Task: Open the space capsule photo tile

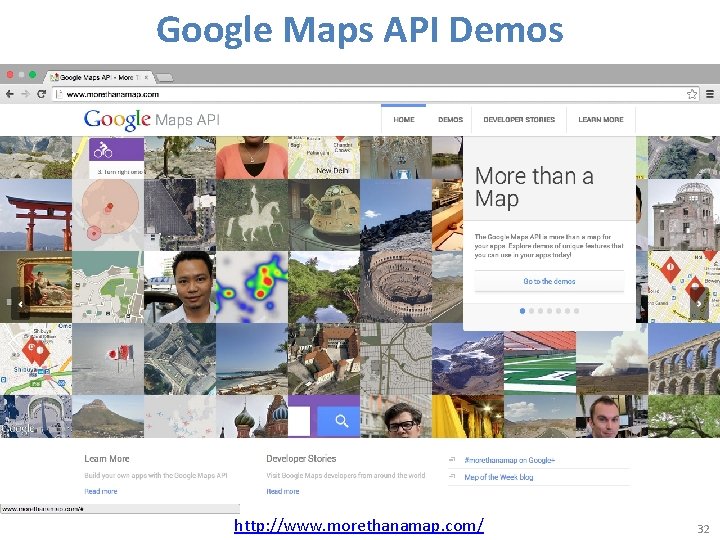Action: [324, 215]
